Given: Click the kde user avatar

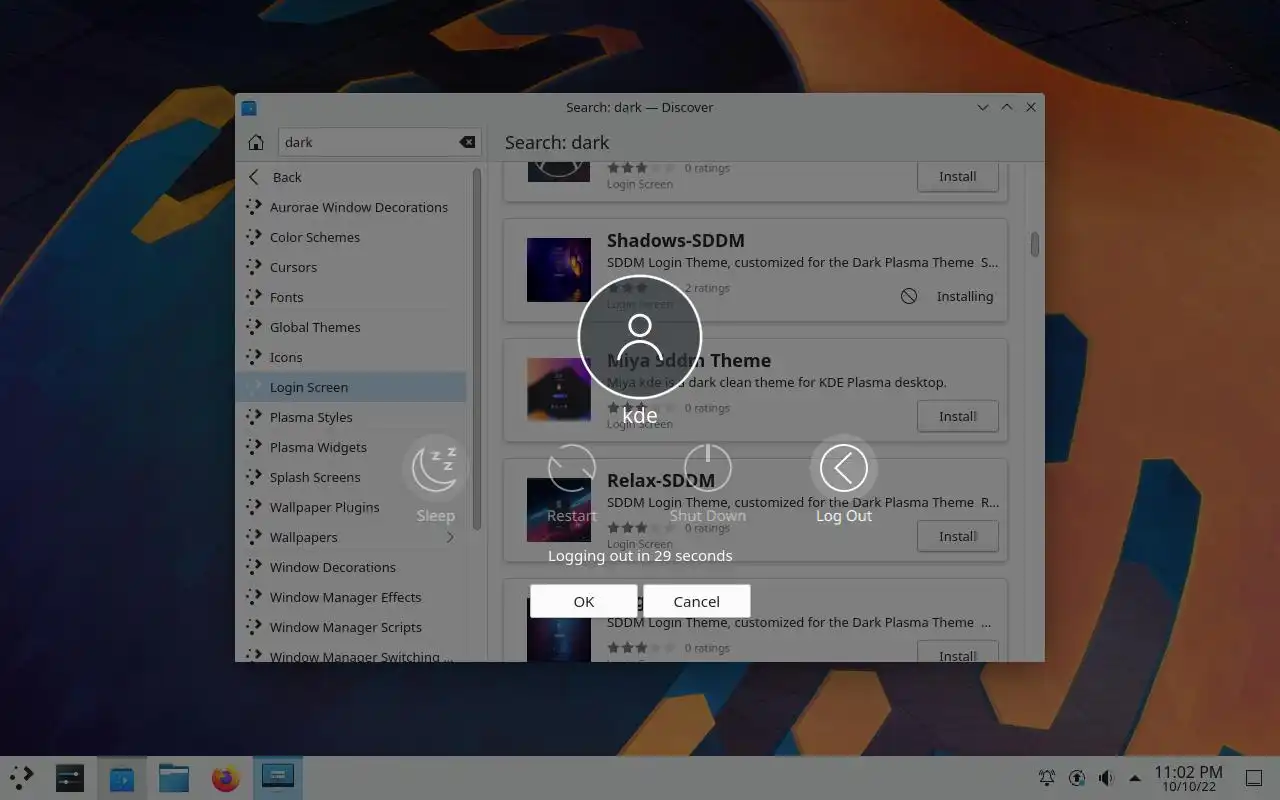Looking at the screenshot, I should pyautogui.click(x=640, y=336).
